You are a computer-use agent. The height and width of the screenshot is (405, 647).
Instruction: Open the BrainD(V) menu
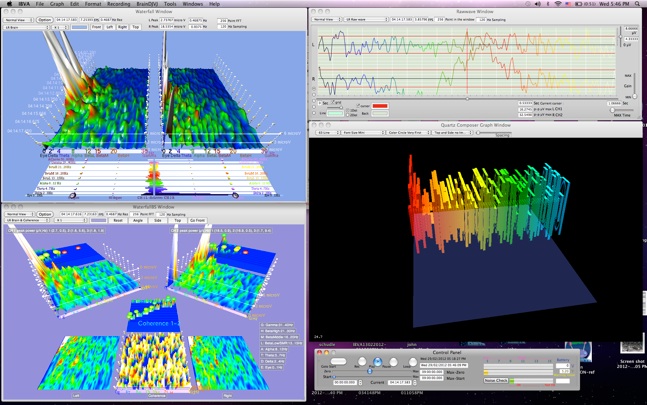point(147,4)
